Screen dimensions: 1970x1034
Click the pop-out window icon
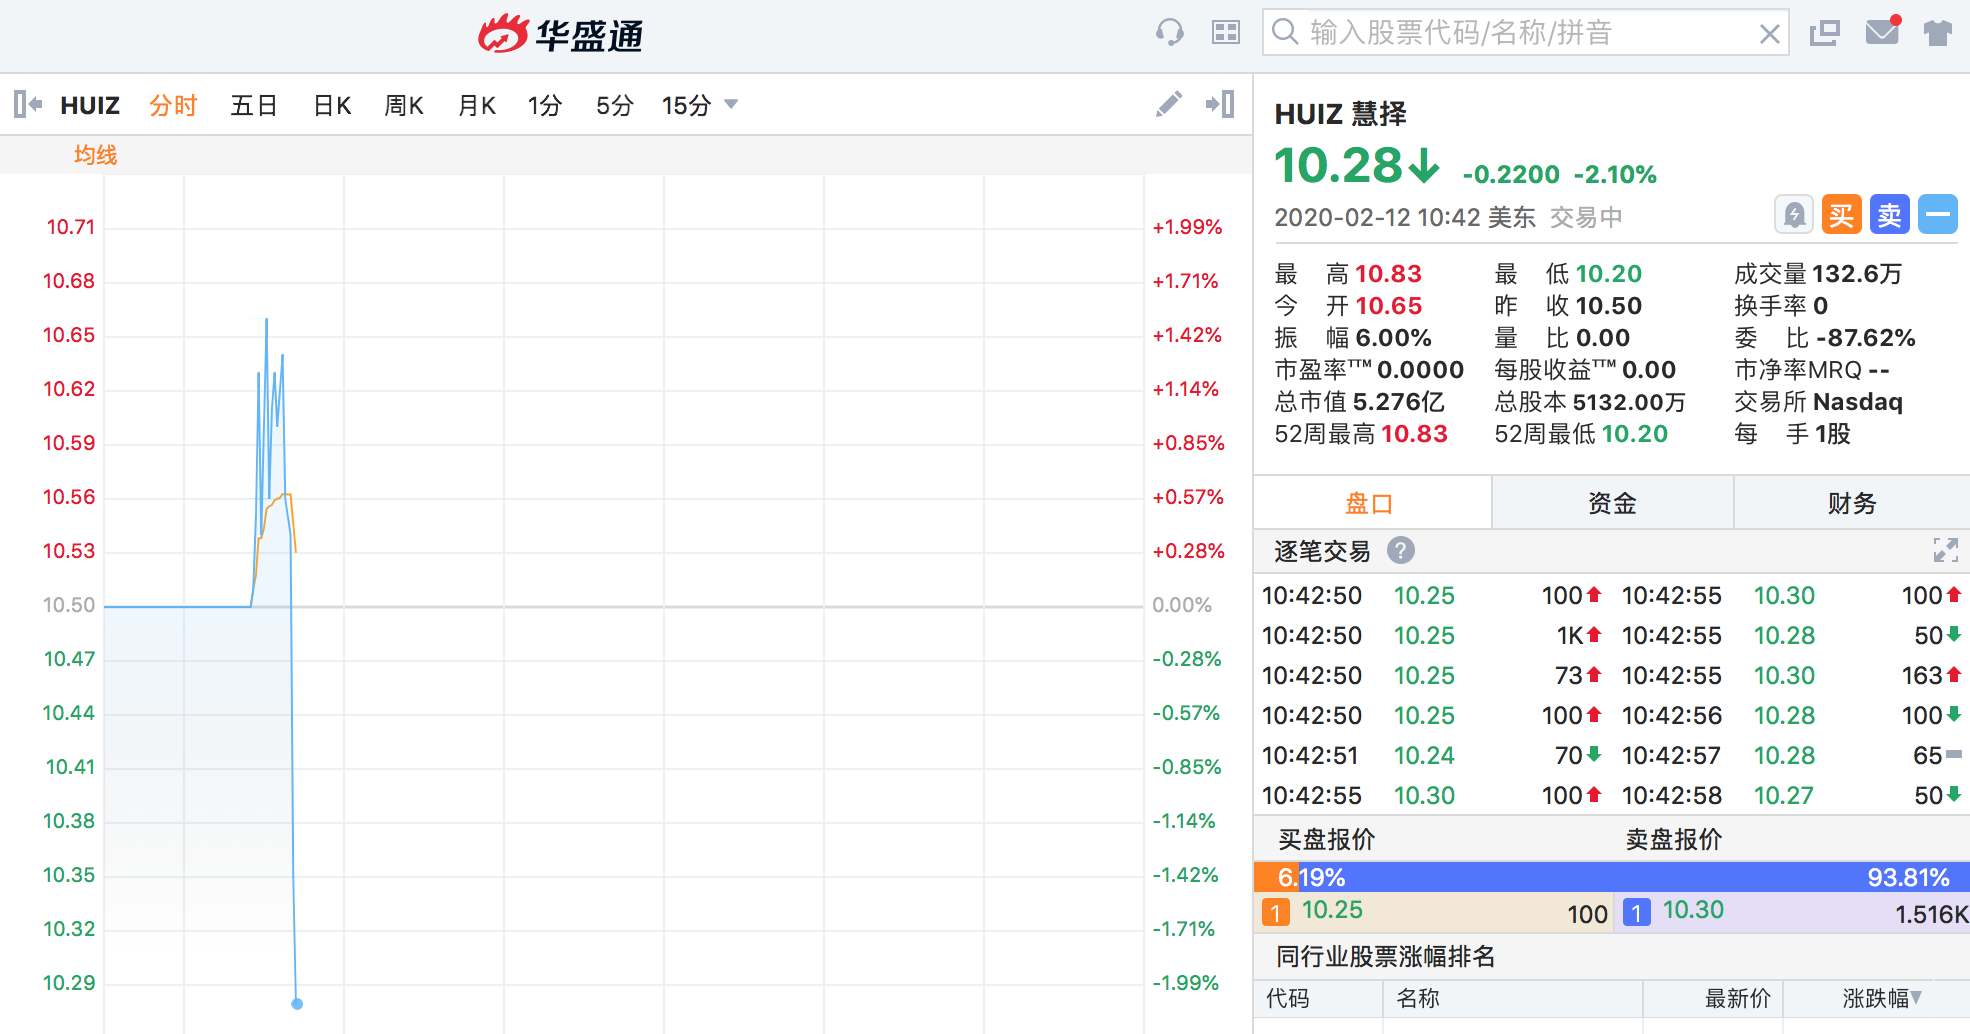pos(1825,33)
